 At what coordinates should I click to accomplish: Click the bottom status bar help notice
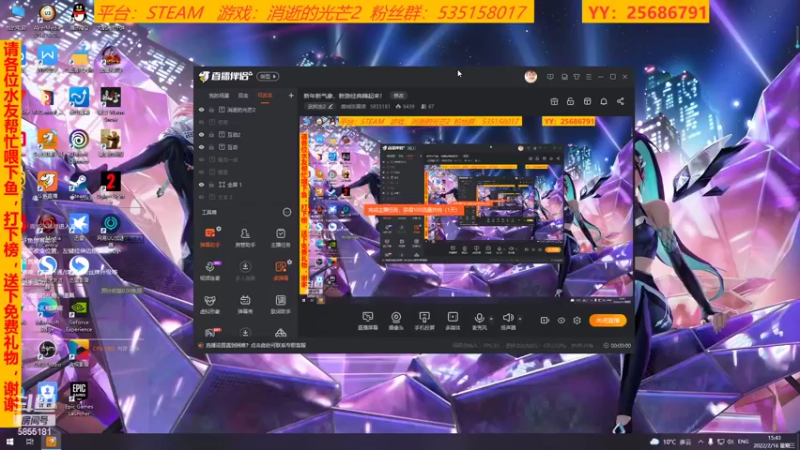point(253,345)
